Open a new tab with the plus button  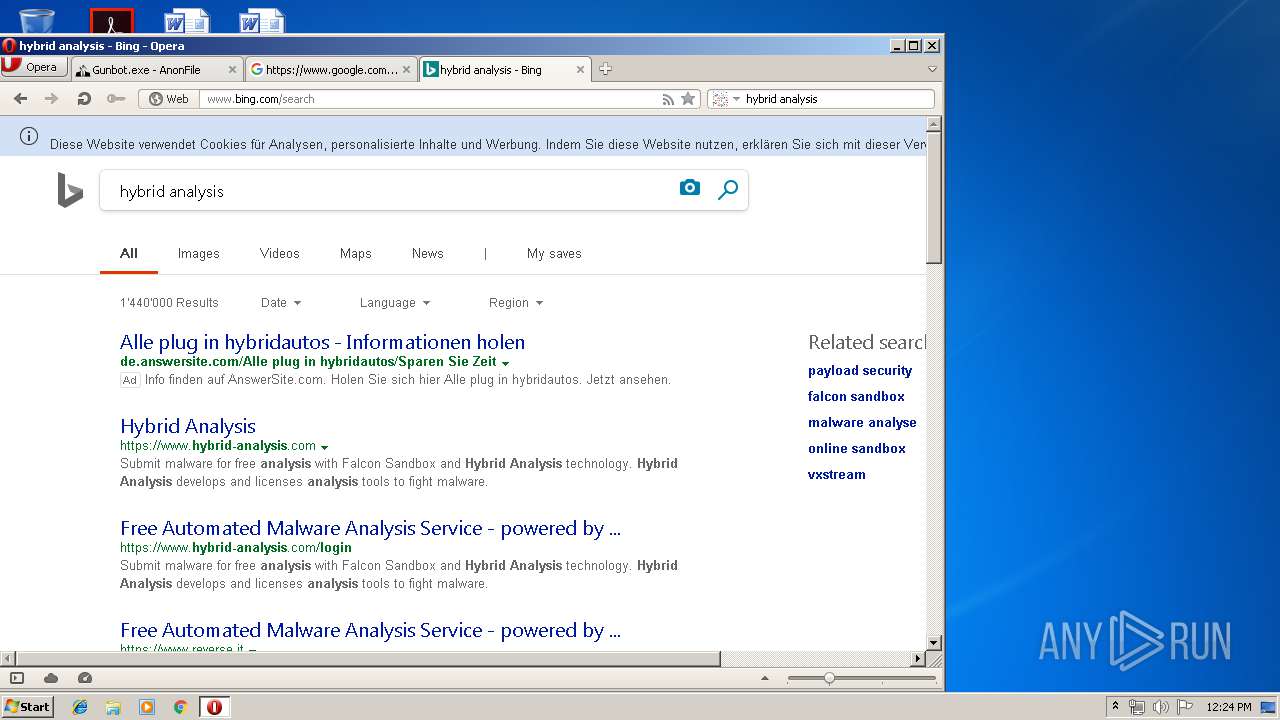pos(605,69)
